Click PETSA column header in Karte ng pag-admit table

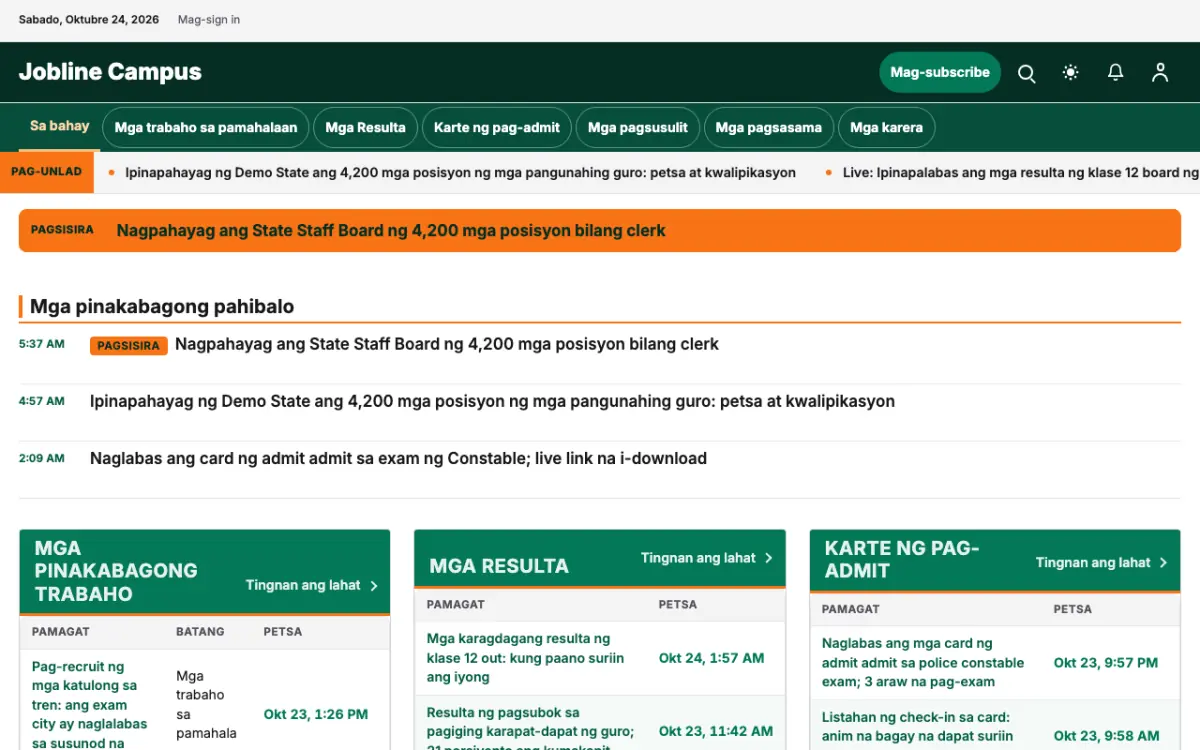[1073, 609]
